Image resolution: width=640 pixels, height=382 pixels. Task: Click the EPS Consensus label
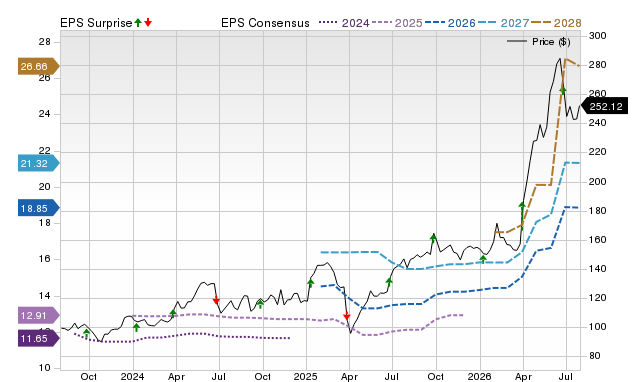[265, 23]
